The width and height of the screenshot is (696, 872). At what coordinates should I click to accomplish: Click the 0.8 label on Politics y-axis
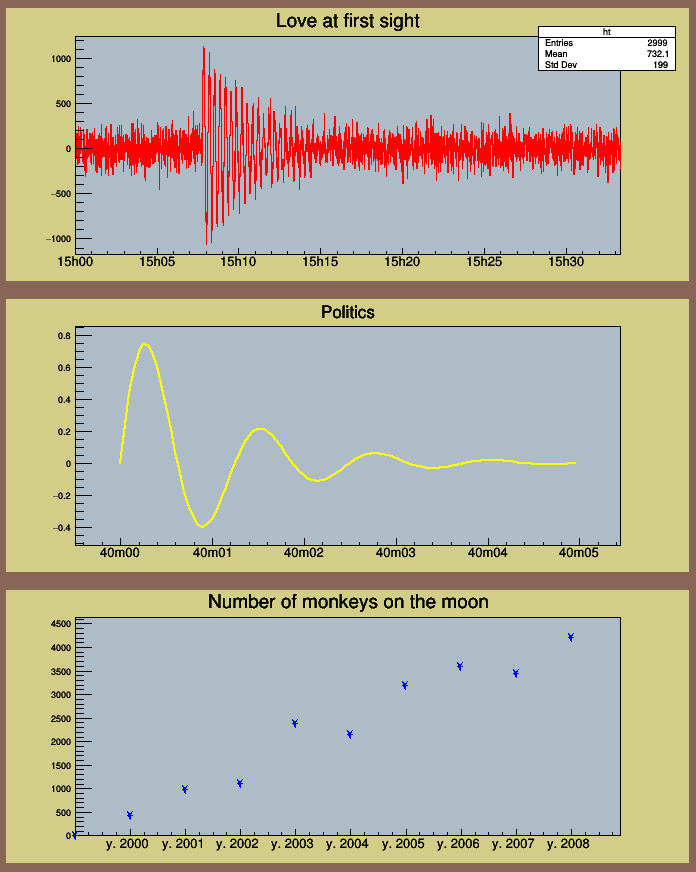64,336
